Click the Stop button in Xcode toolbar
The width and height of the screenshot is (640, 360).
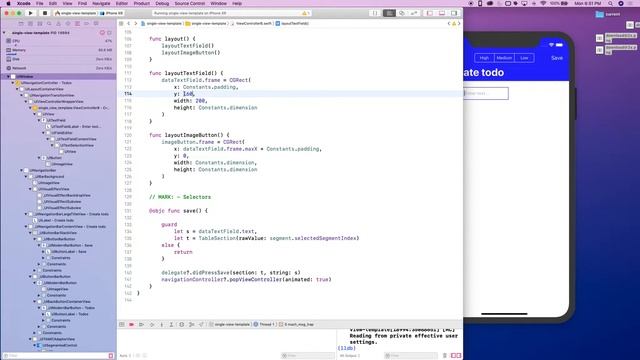45,13
